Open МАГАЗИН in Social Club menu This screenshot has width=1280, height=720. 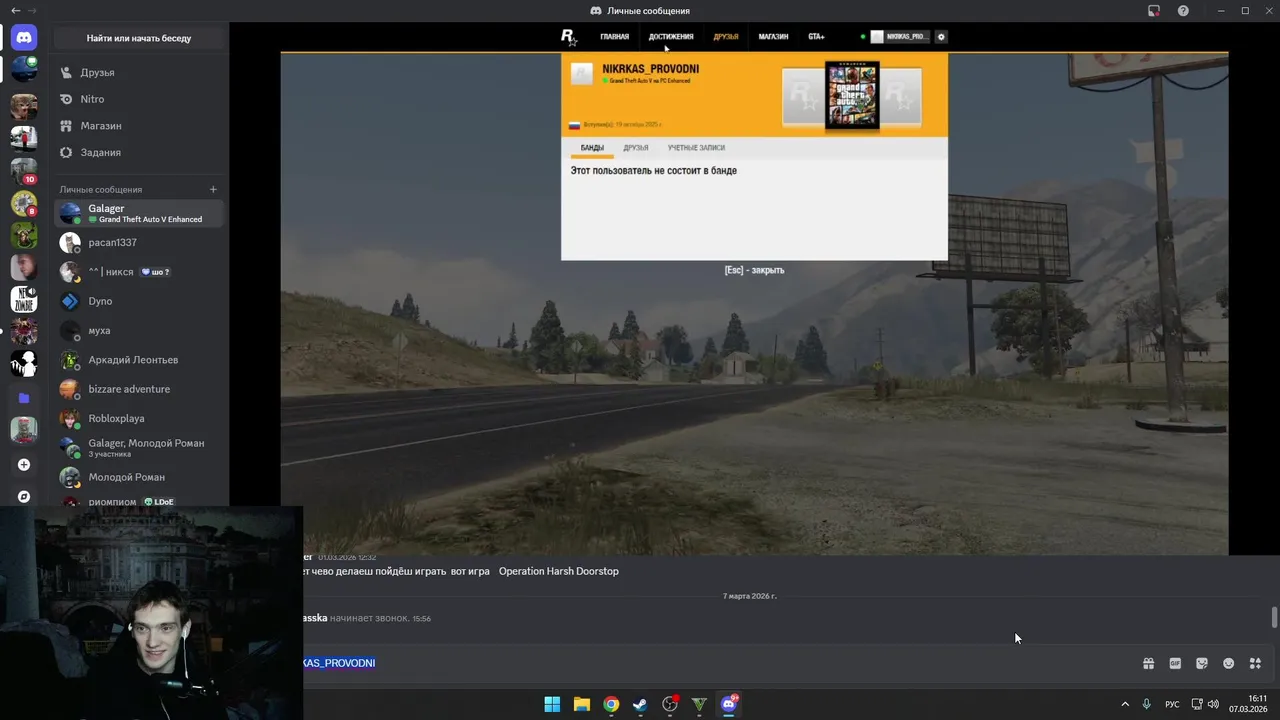coord(773,37)
